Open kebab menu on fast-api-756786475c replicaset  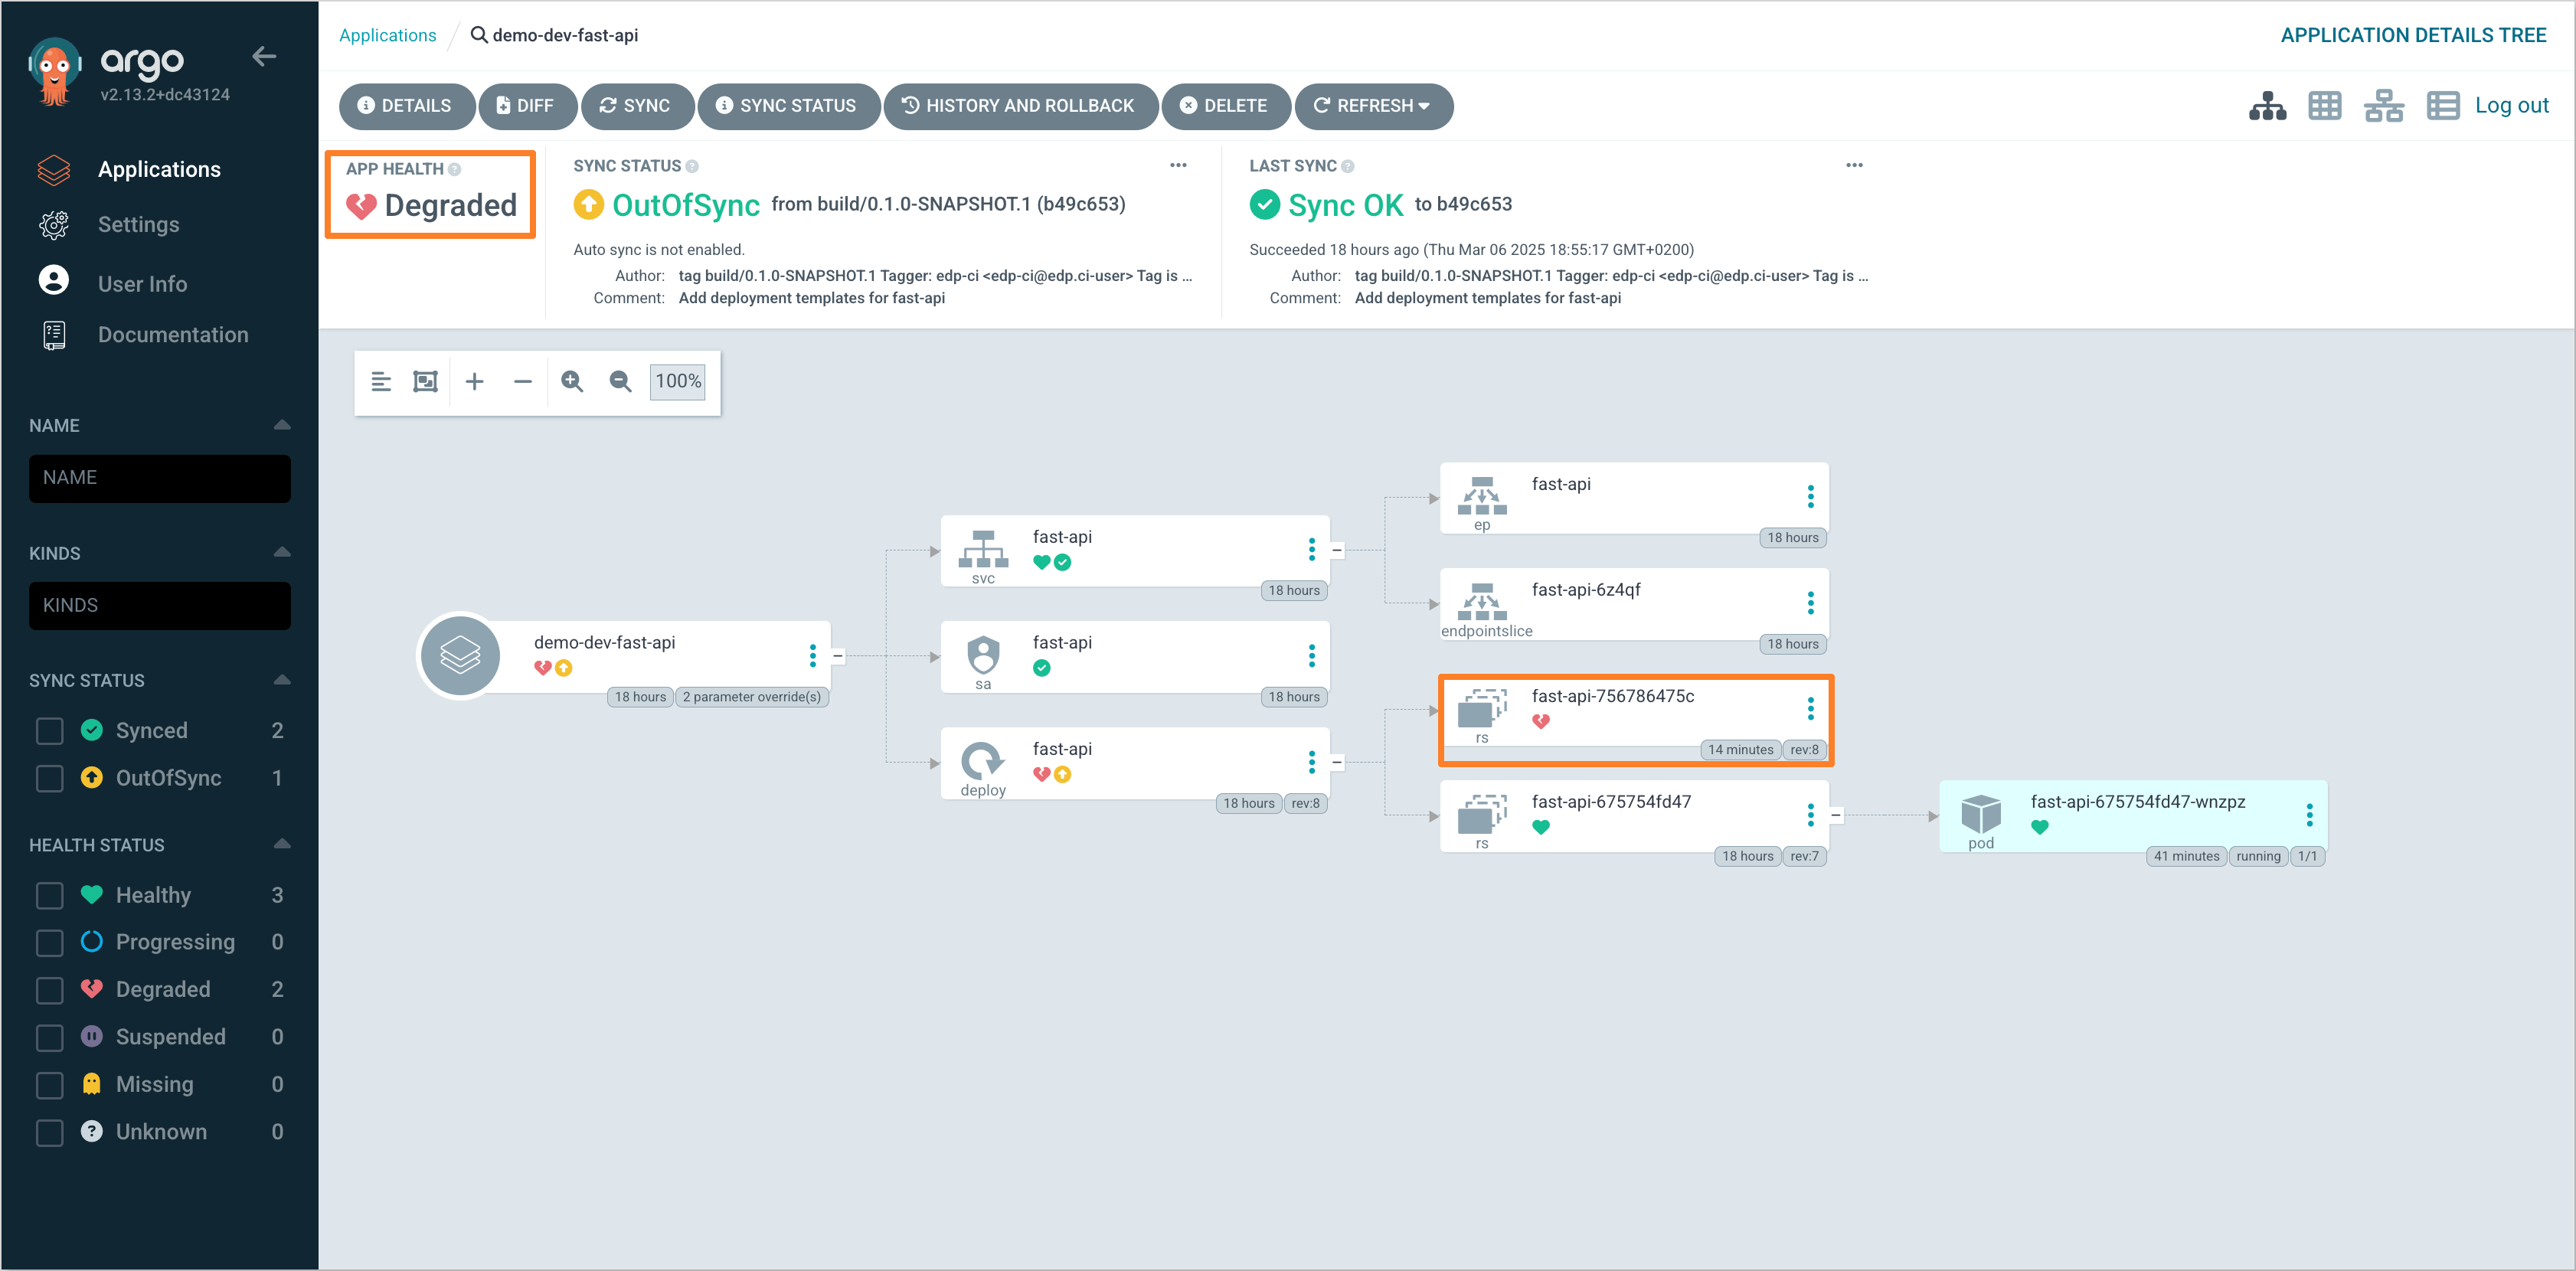click(x=1810, y=709)
